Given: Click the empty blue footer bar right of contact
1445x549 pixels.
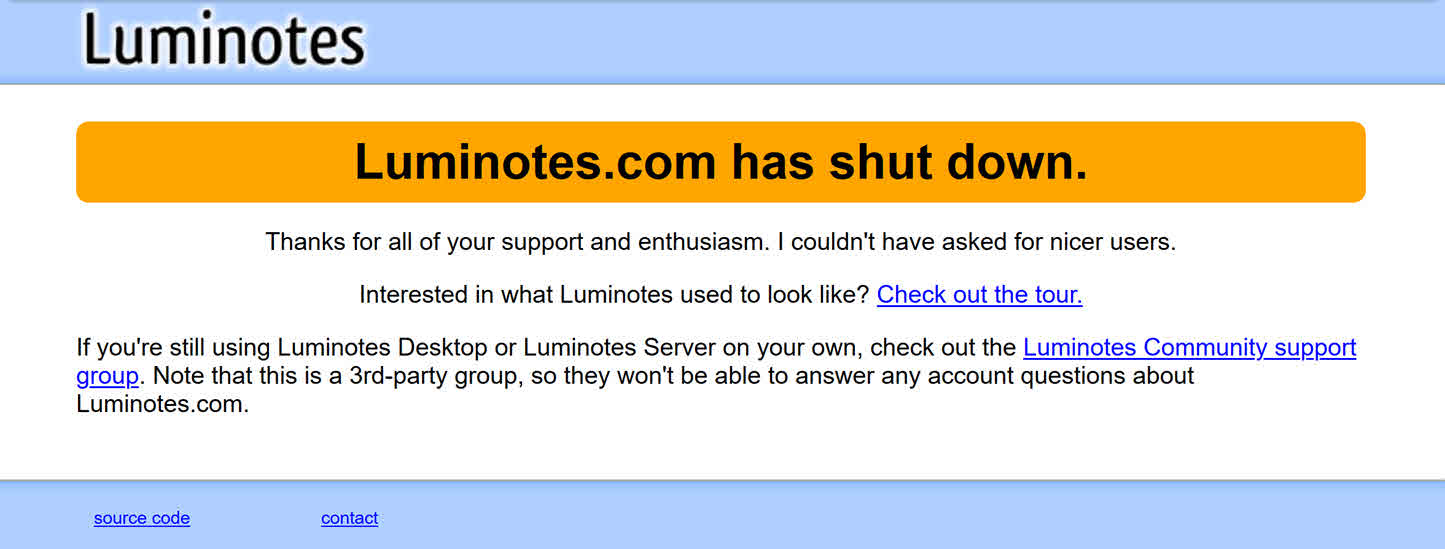Looking at the screenshot, I should point(900,517).
